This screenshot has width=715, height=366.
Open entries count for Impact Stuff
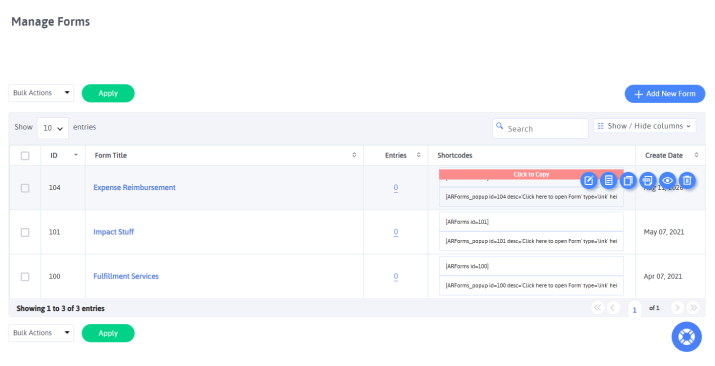coord(396,232)
